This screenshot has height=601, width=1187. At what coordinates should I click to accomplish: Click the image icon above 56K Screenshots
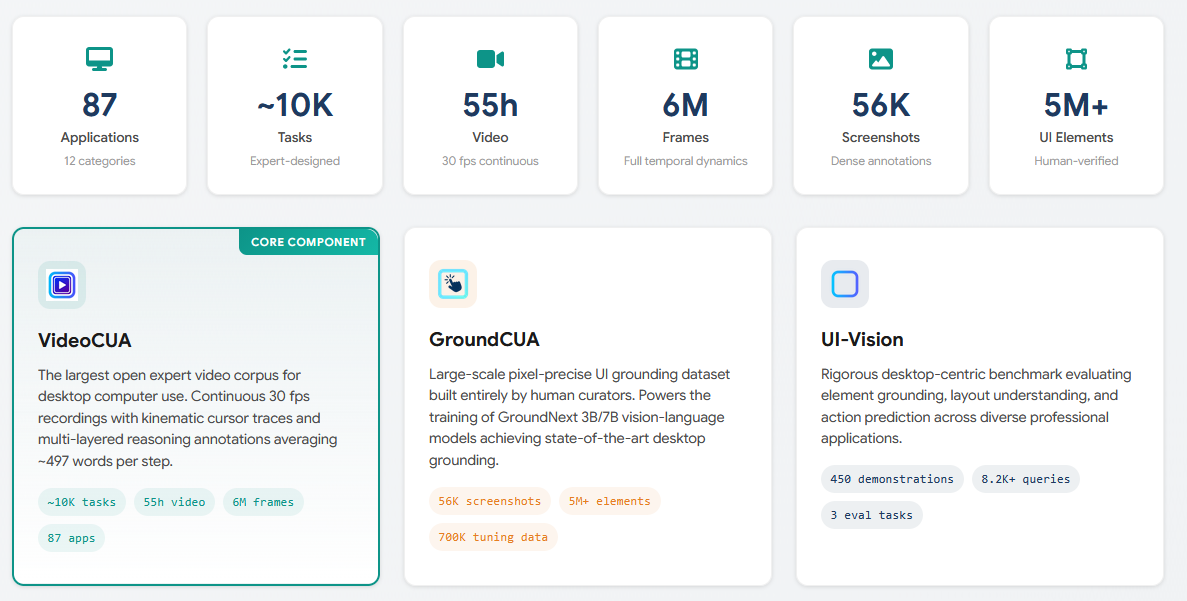pyautogui.click(x=881, y=59)
